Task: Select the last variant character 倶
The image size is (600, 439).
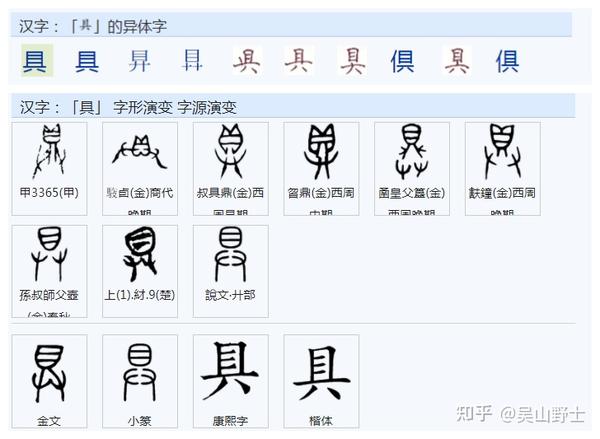Action: 507,61
